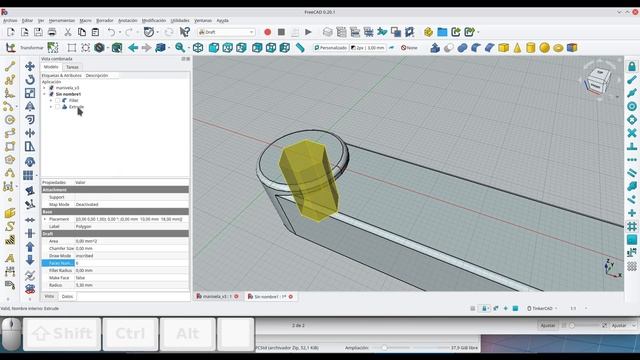The width and height of the screenshot is (640, 360).
Task: Click the Save document icon
Action: point(38,32)
